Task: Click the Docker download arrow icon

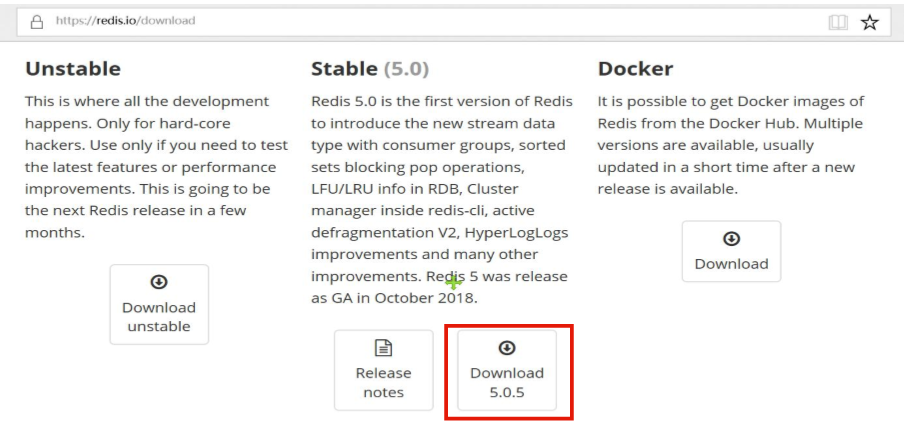Action: 732,239
